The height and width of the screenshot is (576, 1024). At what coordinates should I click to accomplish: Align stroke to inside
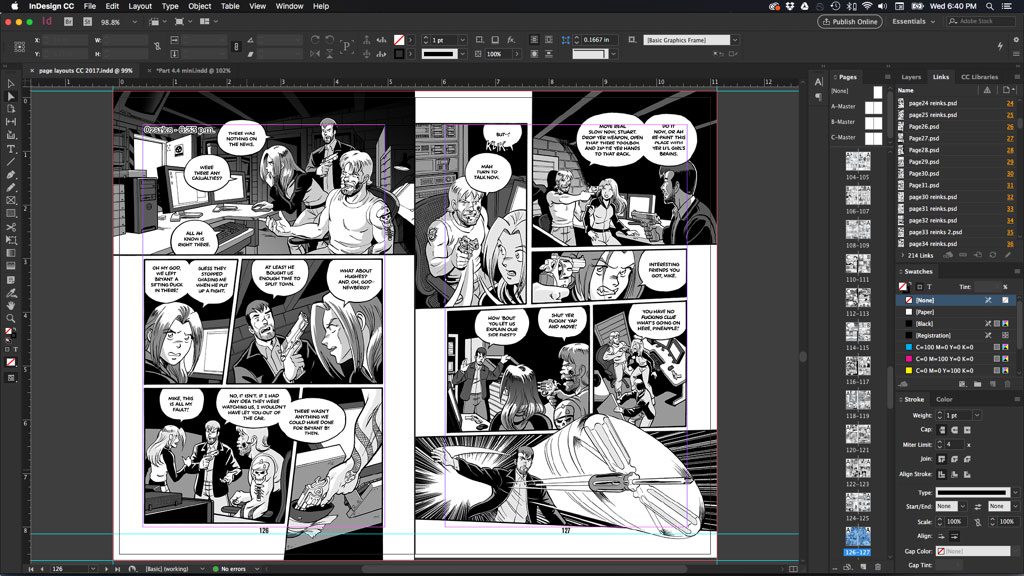(954, 474)
